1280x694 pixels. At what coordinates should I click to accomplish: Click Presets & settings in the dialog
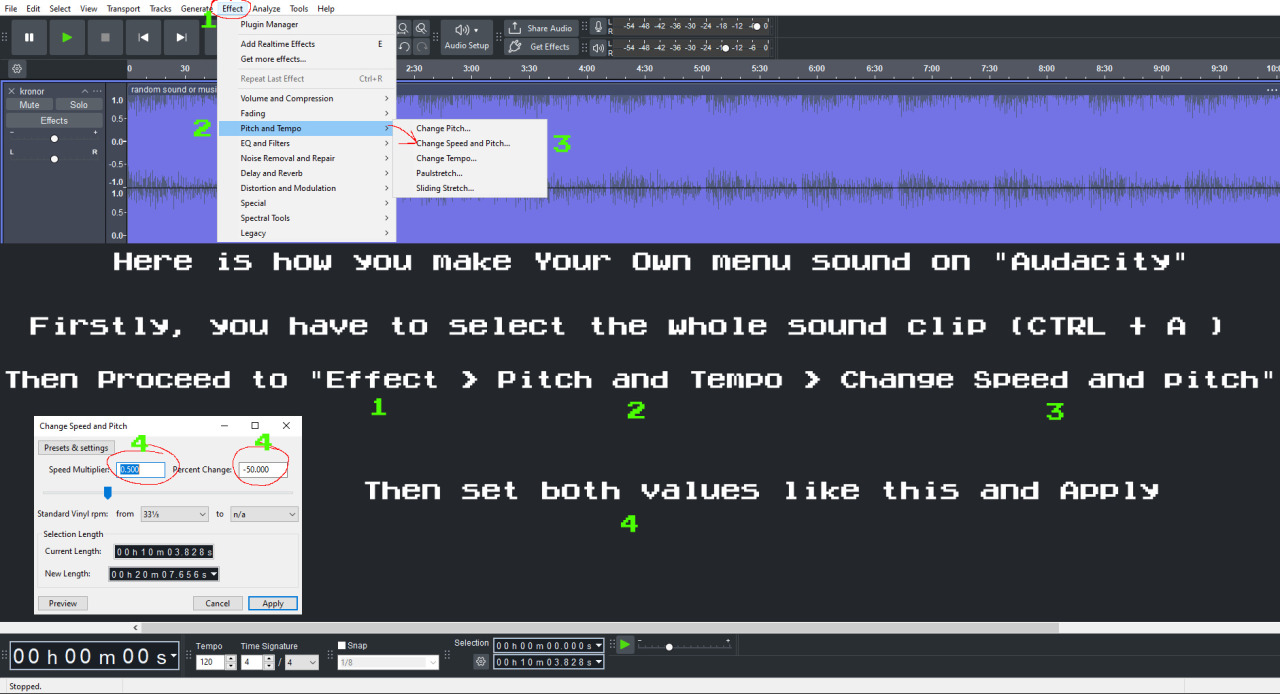pos(76,447)
